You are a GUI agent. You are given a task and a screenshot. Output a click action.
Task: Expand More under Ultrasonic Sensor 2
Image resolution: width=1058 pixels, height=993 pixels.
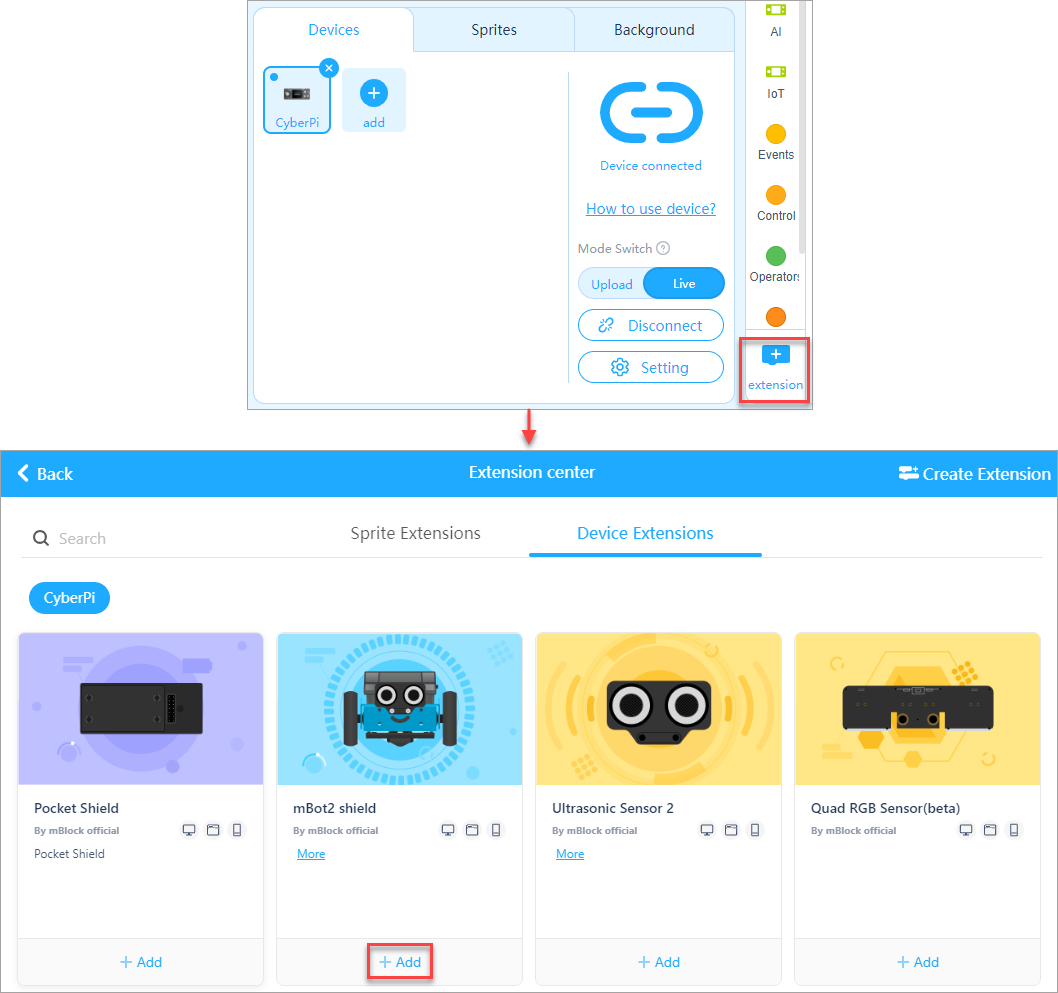click(570, 854)
